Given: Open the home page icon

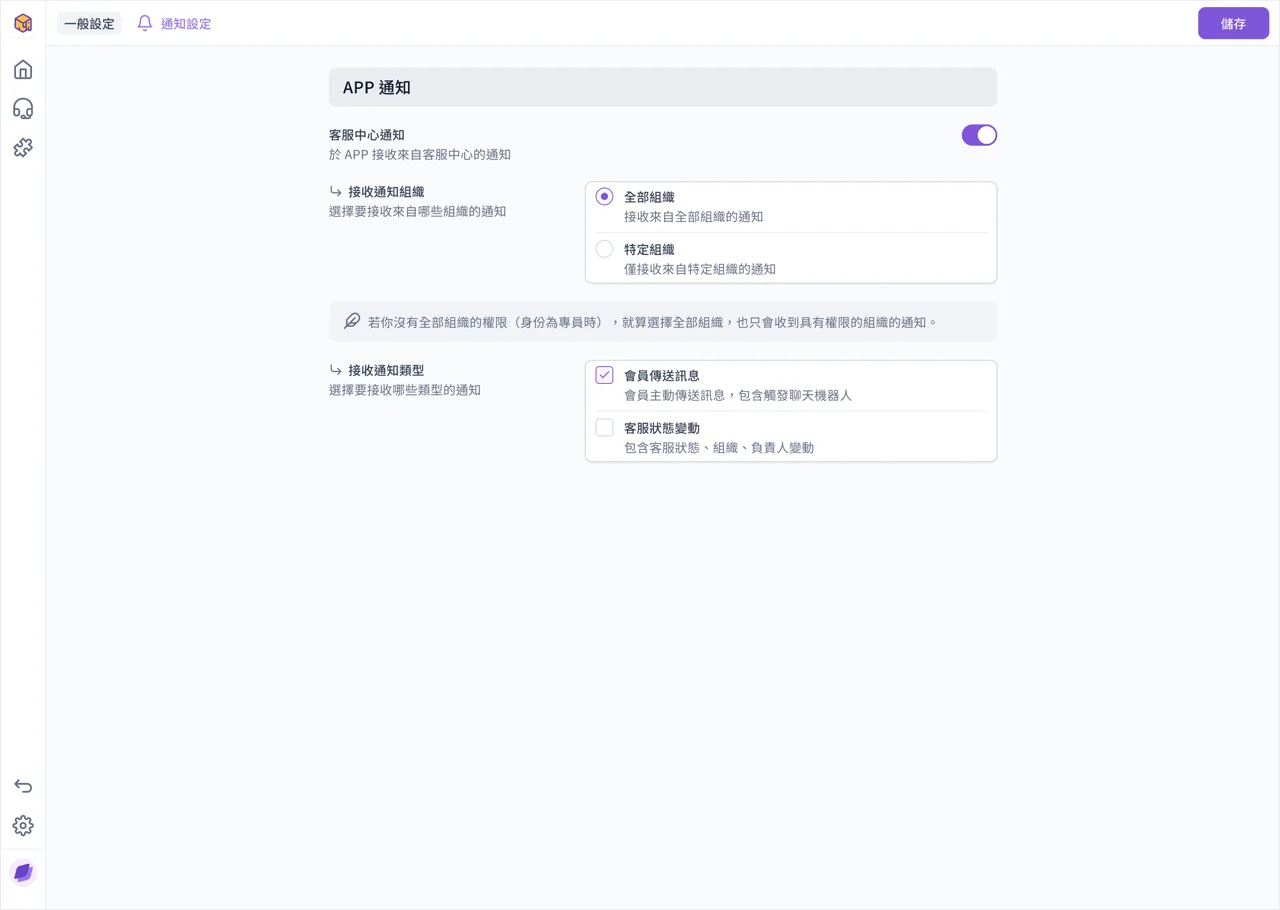Looking at the screenshot, I should coord(23,69).
